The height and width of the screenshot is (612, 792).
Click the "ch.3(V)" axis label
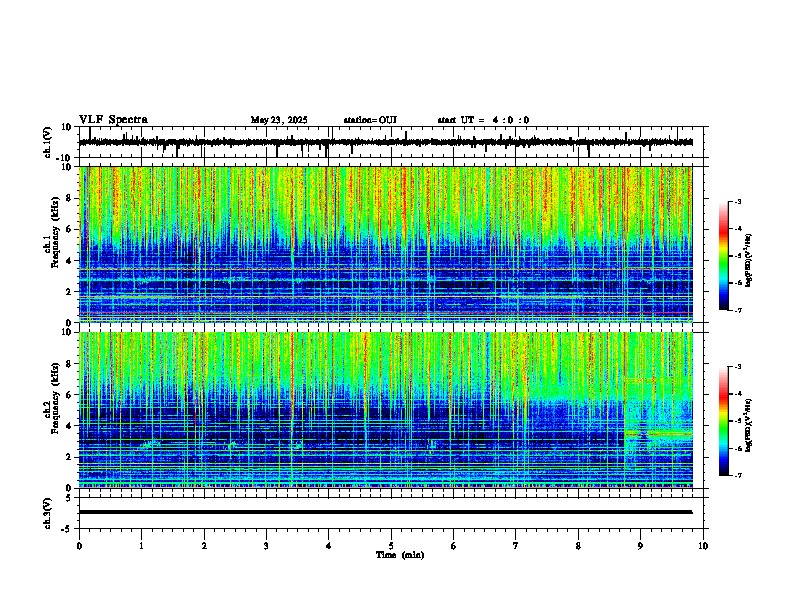(48, 513)
